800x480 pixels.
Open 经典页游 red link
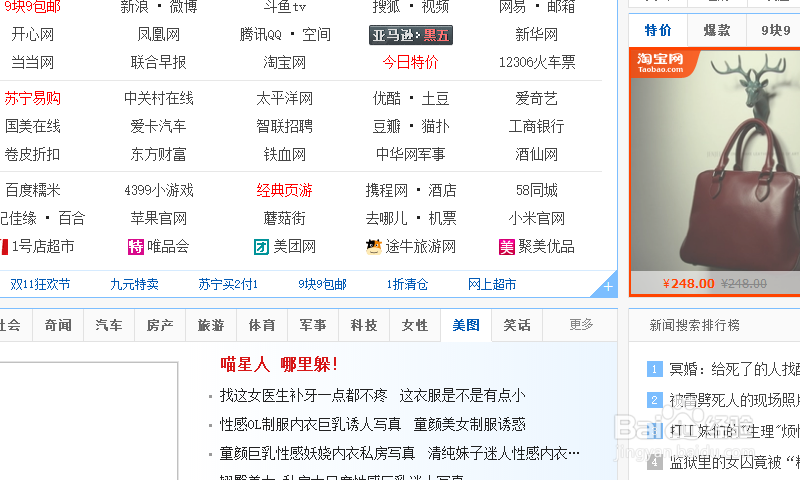(285, 190)
